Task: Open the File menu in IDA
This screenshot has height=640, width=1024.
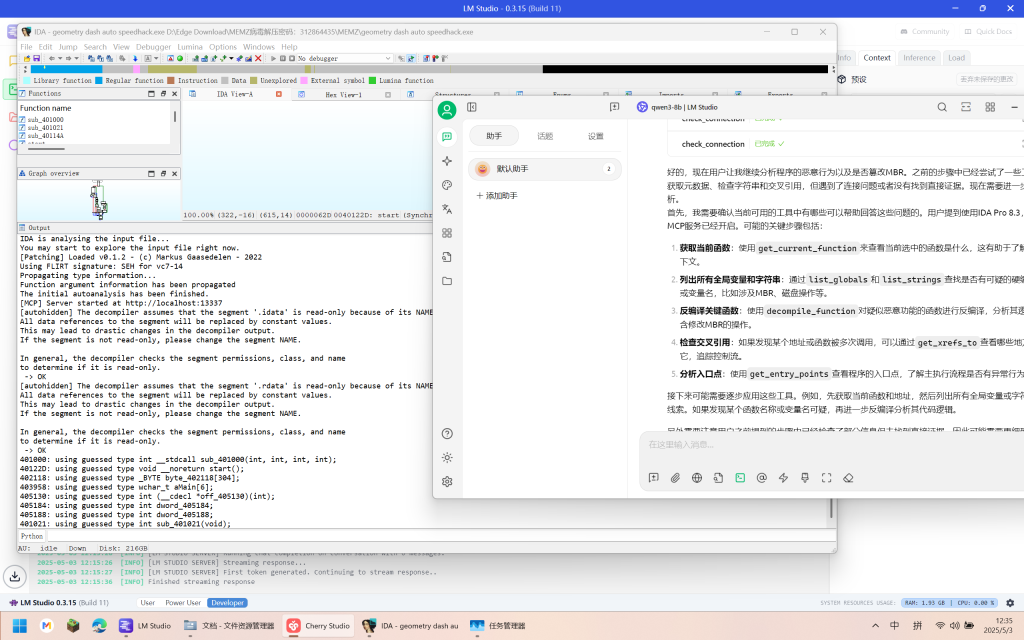Action: point(26,47)
